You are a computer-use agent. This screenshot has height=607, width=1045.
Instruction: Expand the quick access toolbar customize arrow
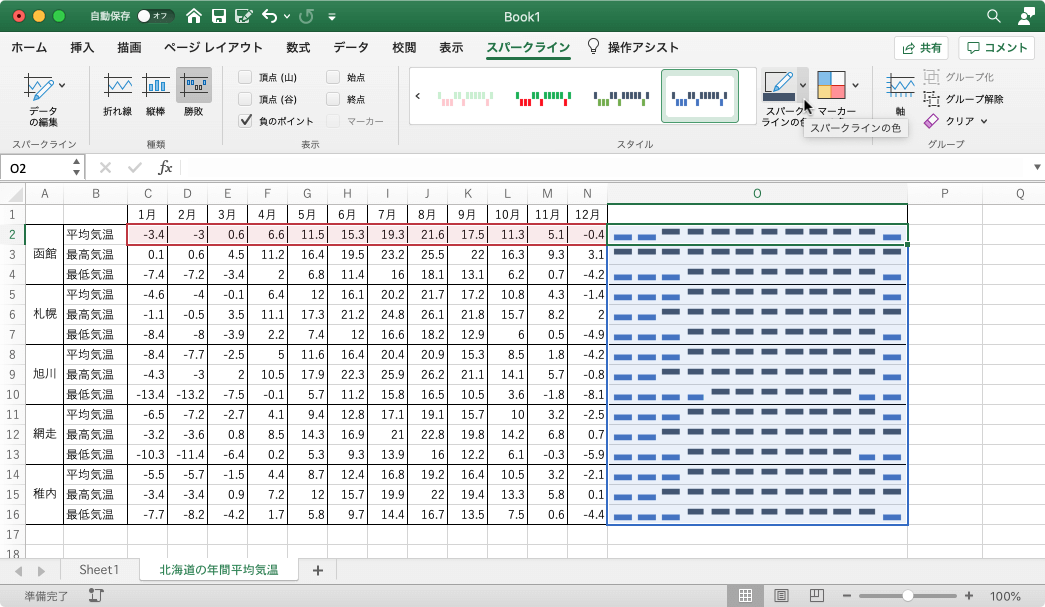coord(332,17)
